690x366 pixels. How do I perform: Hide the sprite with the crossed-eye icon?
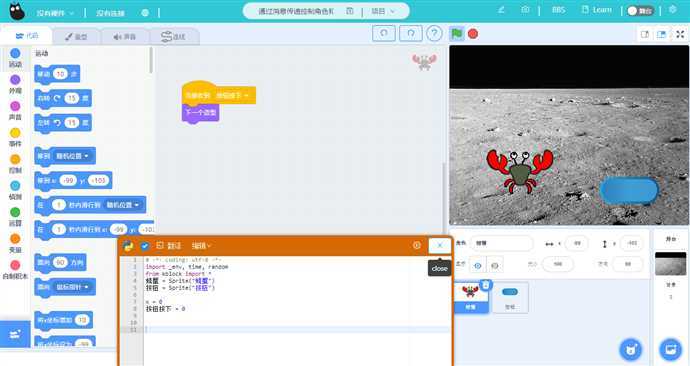point(495,265)
